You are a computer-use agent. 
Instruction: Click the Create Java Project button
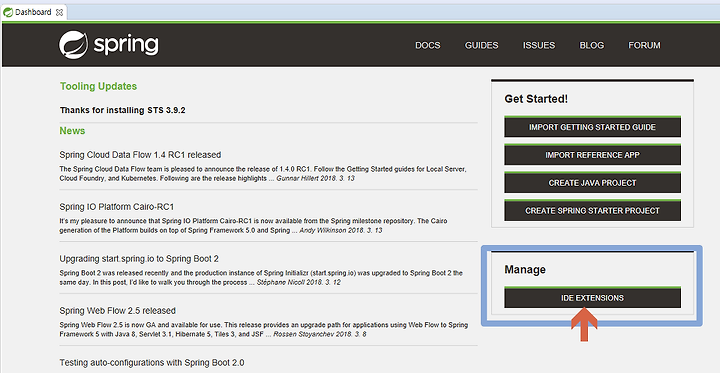click(x=592, y=182)
